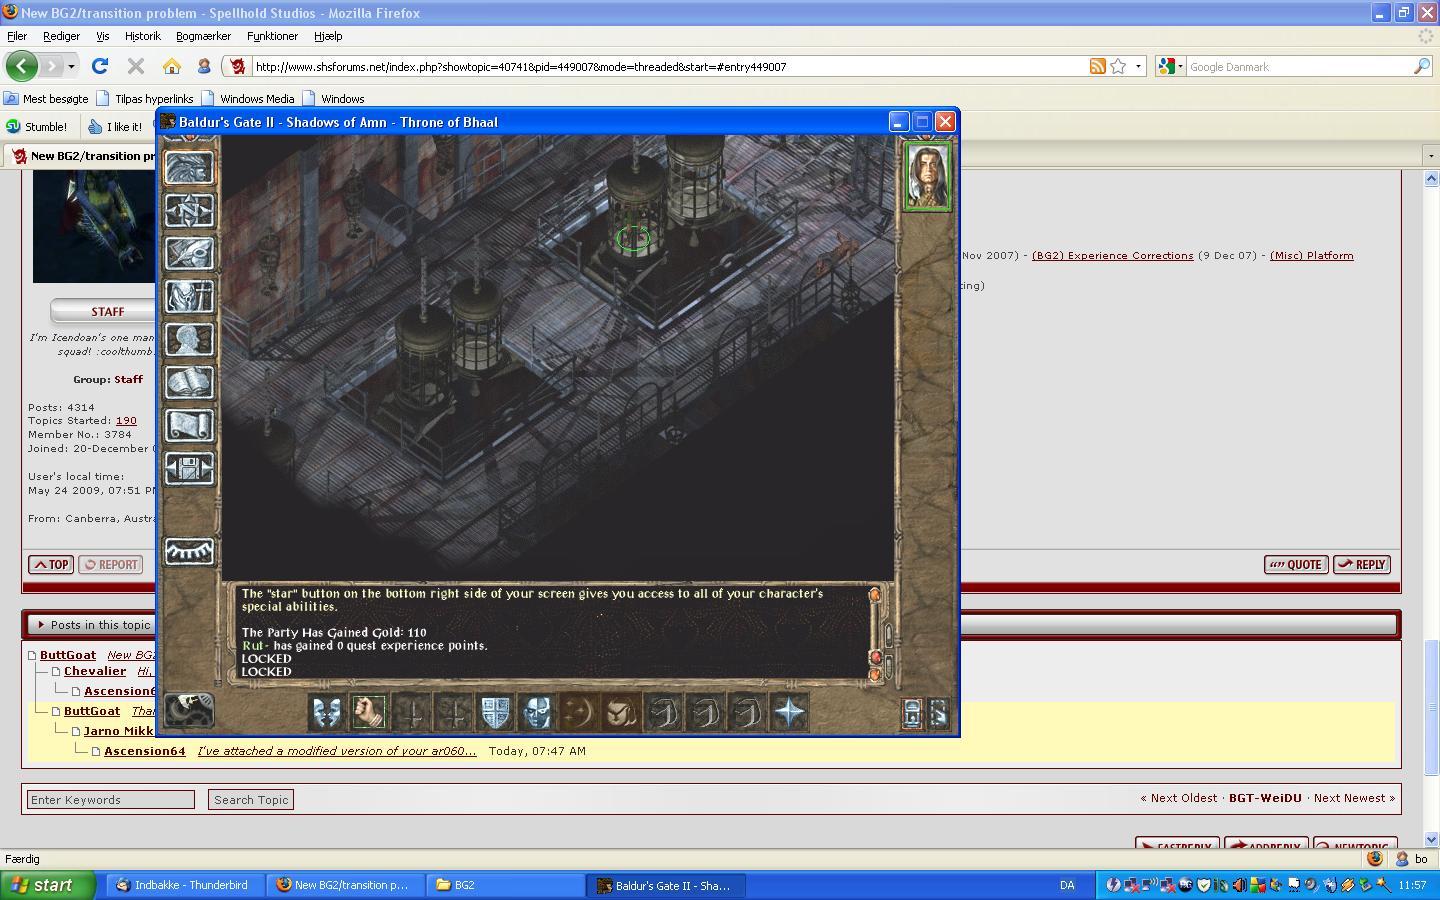1440x900 pixels.
Task: Open the Journal quill button
Action: (x=189, y=253)
